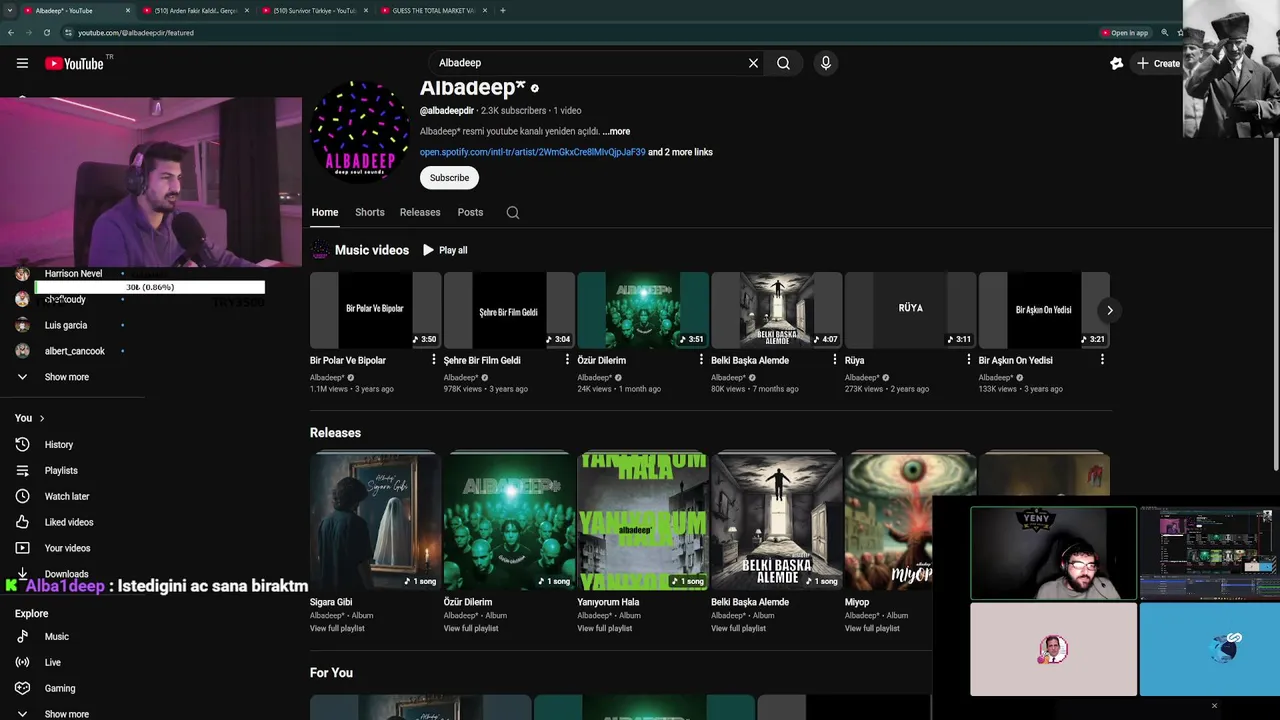Image resolution: width=1280 pixels, height=720 pixels.
Task: Click the YouTube Premium star icon beside Create
Action: pyautogui.click(x=1117, y=63)
